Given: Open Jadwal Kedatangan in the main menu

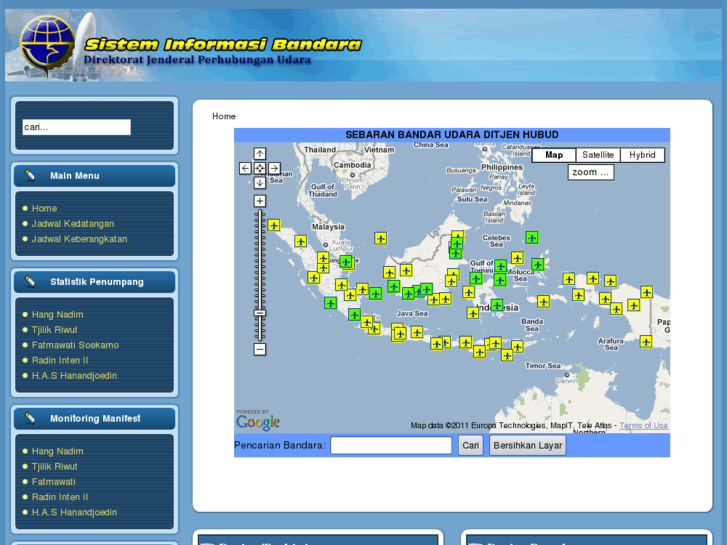Looking at the screenshot, I should 73,224.
